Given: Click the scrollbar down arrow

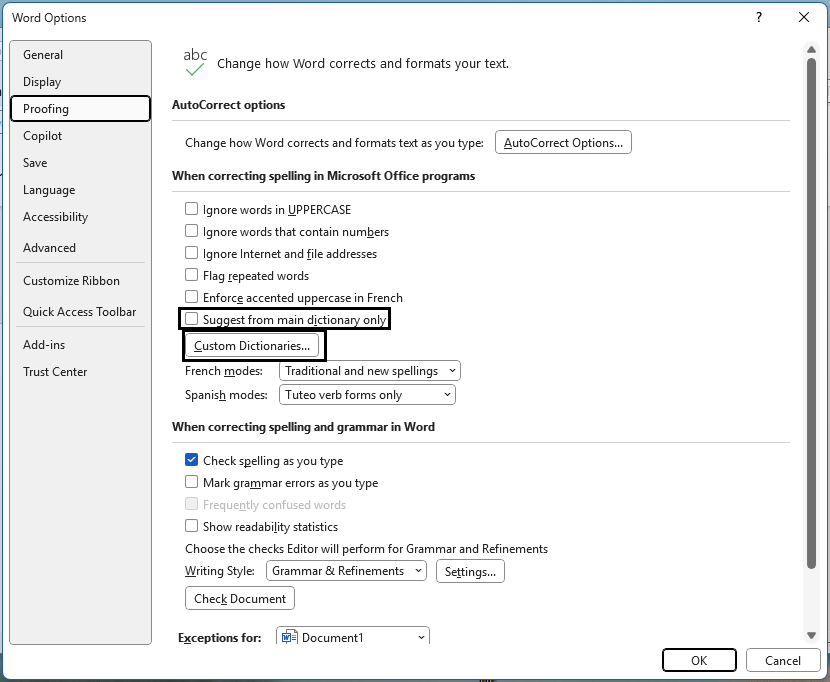Looking at the screenshot, I should [812, 634].
